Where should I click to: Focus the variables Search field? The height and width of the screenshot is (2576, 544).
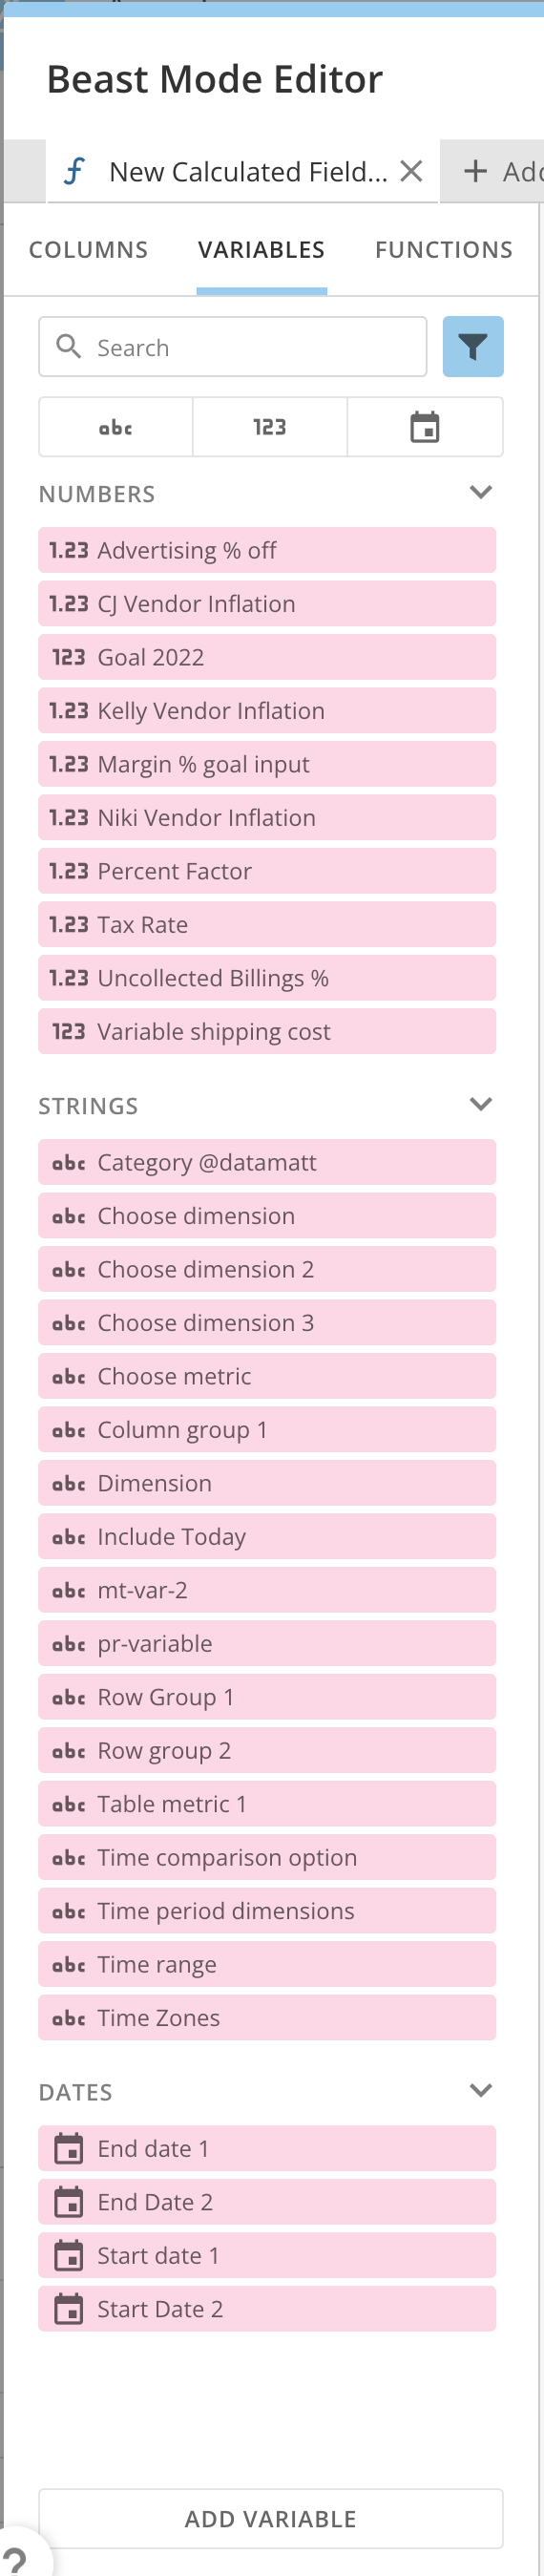233,347
